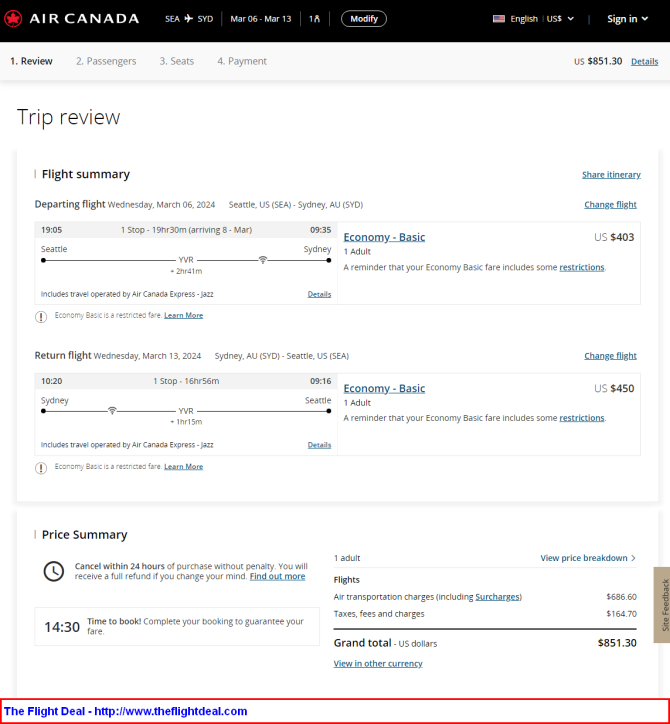This screenshot has height=724, width=670.
Task: Open the Site Feedback side tab
Action: 662,605
